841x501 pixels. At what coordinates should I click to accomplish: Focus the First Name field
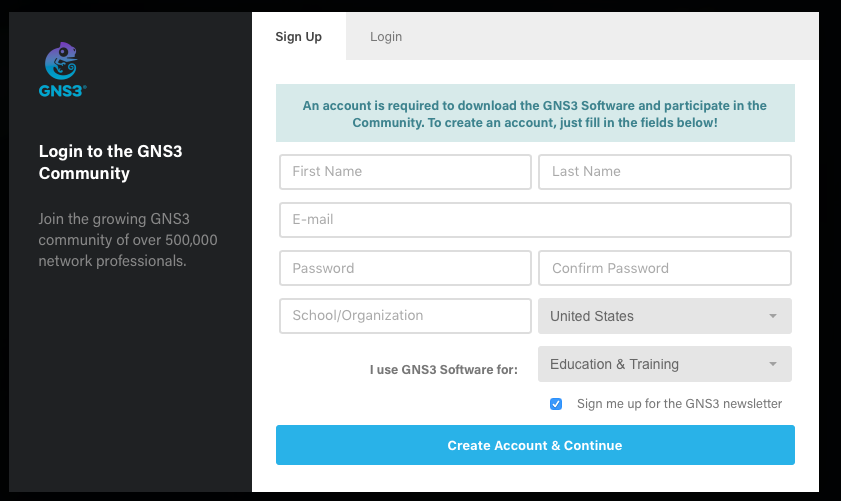[x=405, y=172]
